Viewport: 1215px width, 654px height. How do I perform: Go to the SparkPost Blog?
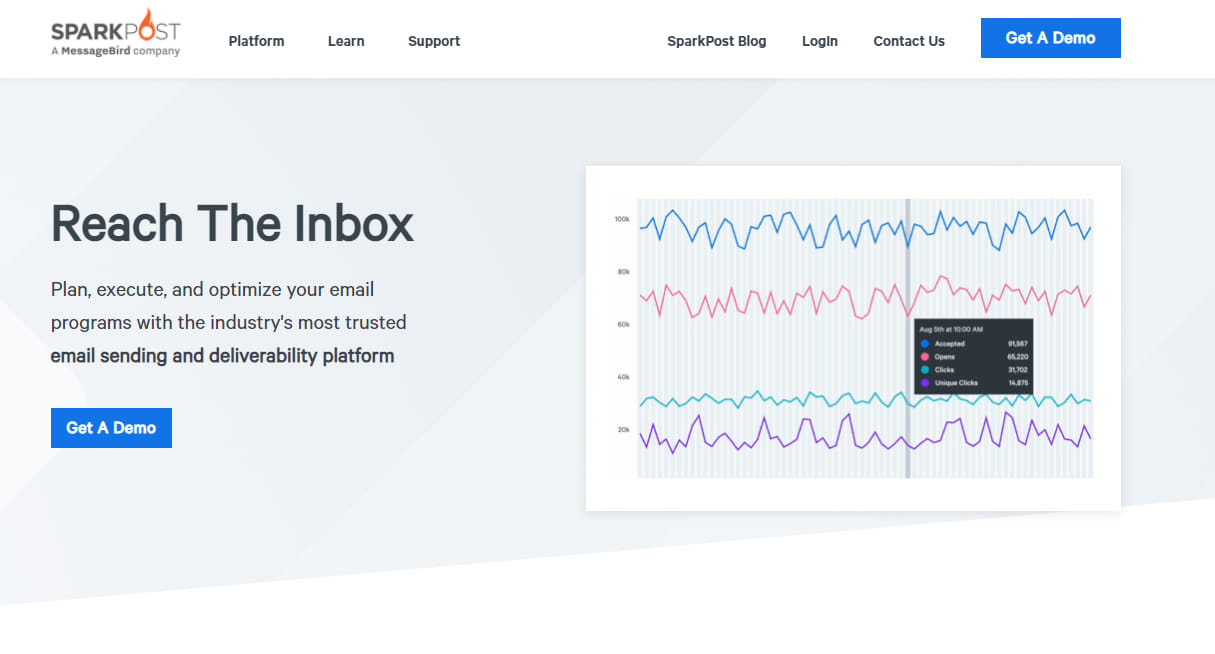click(717, 41)
